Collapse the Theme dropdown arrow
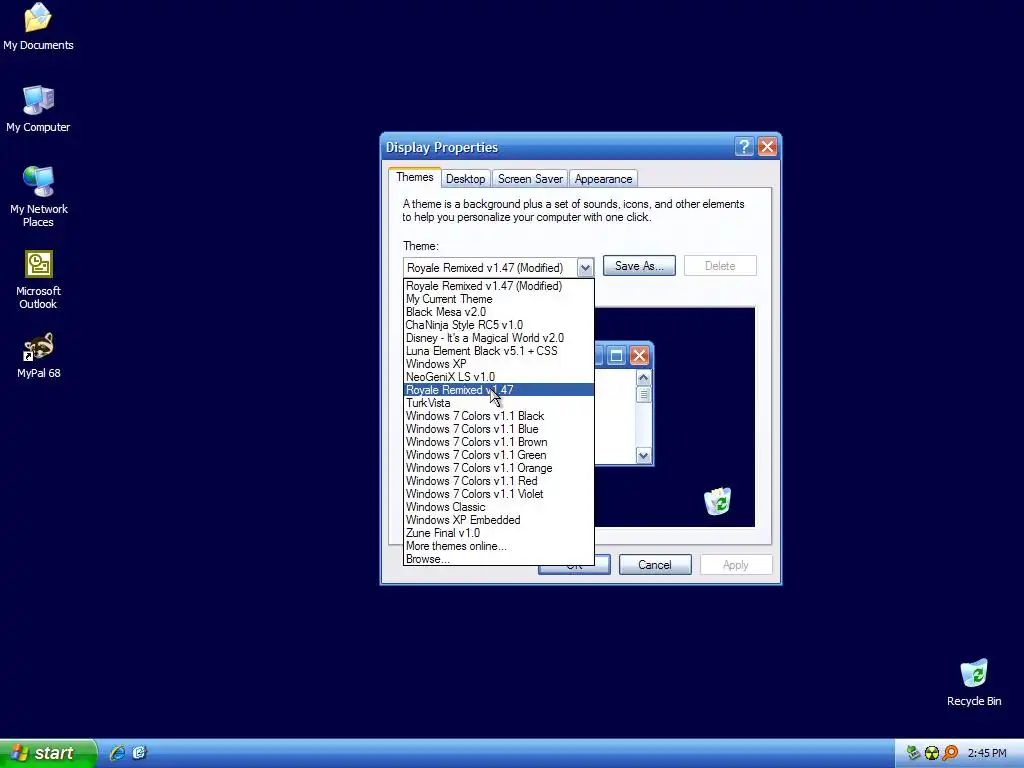Image resolution: width=1024 pixels, height=768 pixels. coord(585,267)
